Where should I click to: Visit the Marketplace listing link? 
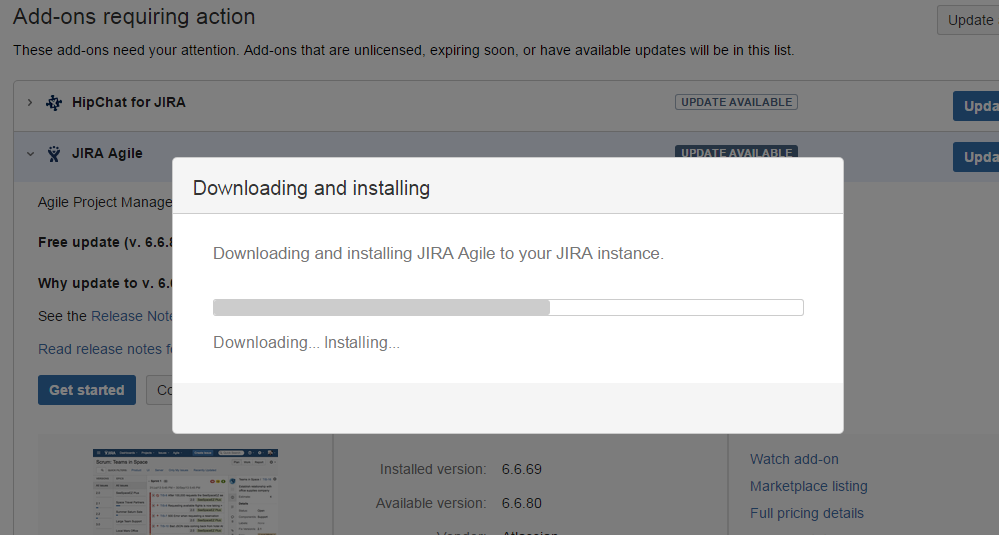click(x=808, y=486)
